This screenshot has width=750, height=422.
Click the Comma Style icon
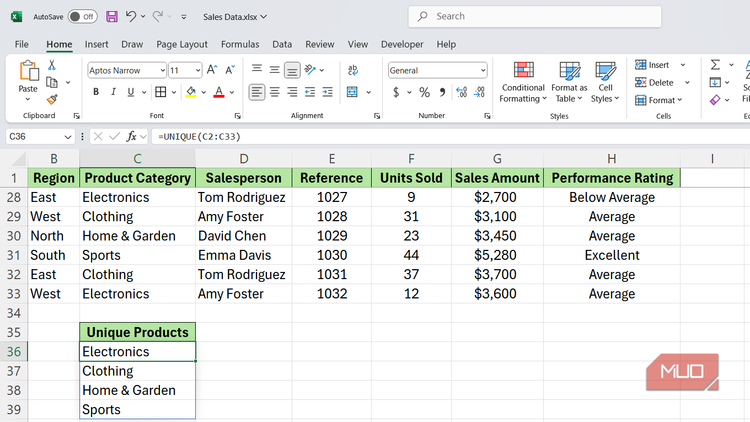(x=442, y=92)
